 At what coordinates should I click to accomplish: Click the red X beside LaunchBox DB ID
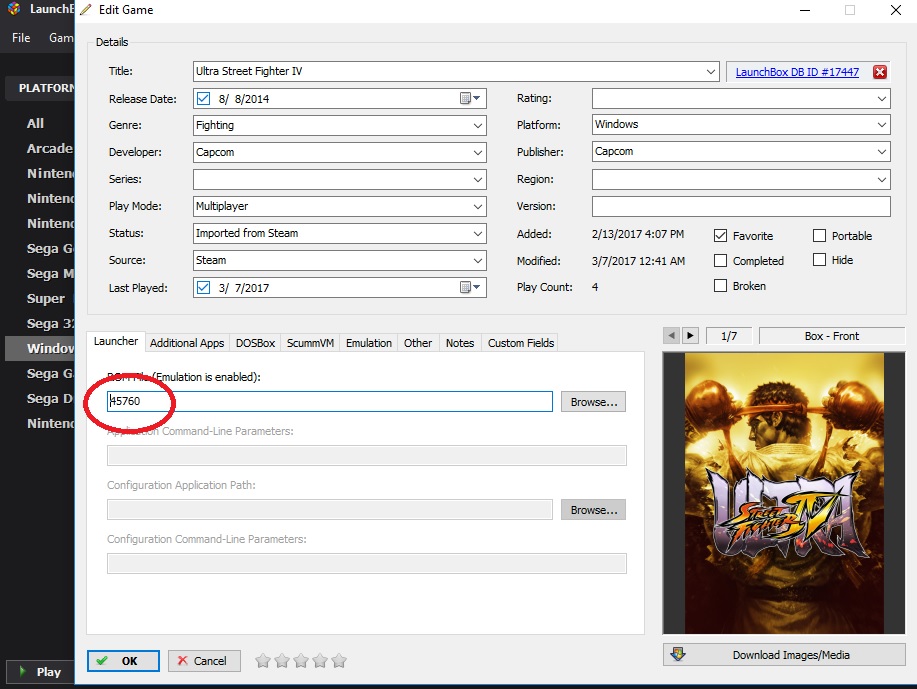880,72
